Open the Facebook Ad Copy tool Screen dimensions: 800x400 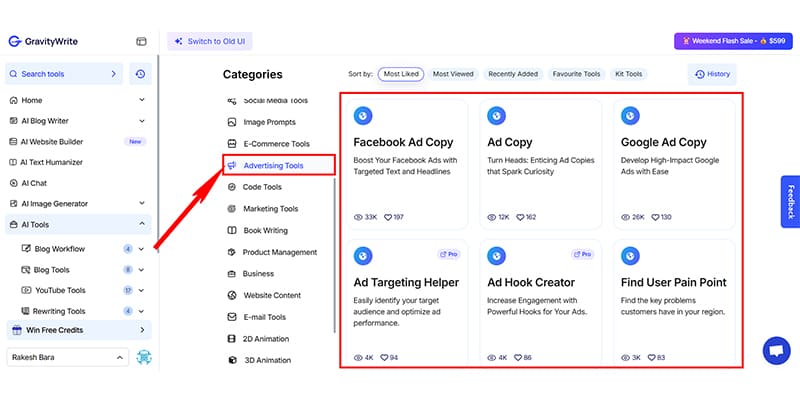click(407, 164)
